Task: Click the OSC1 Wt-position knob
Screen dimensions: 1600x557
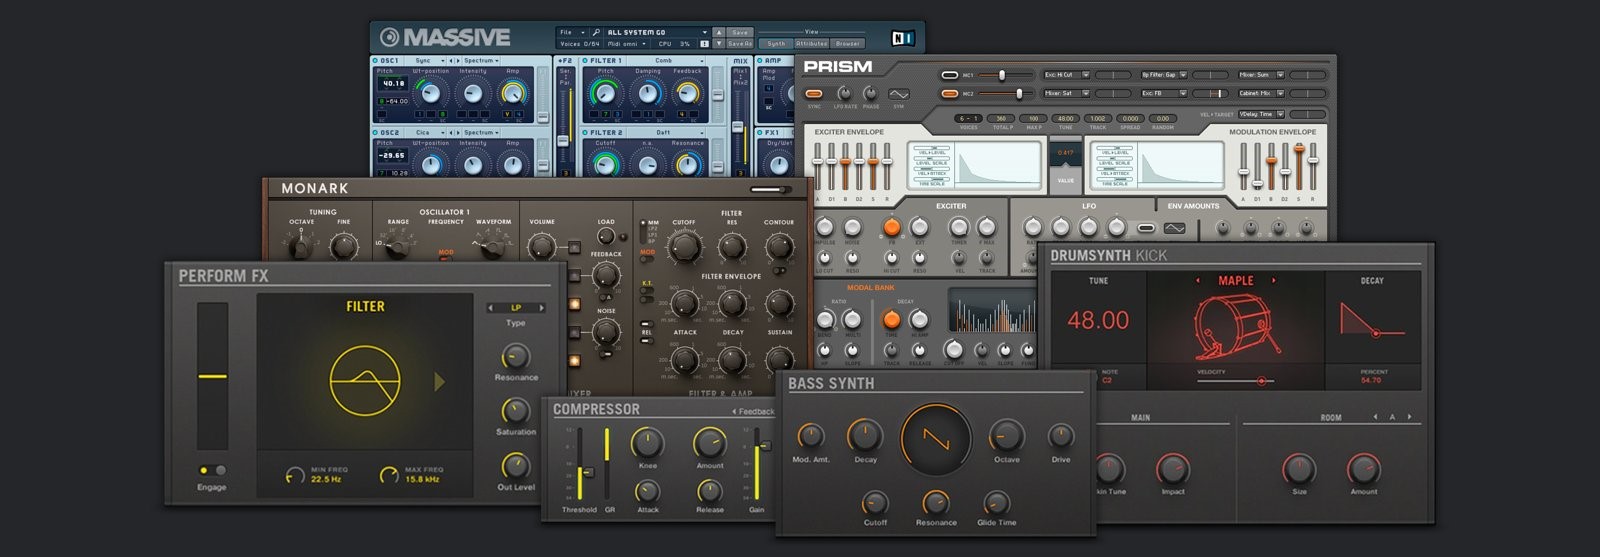Action: point(430,93)
